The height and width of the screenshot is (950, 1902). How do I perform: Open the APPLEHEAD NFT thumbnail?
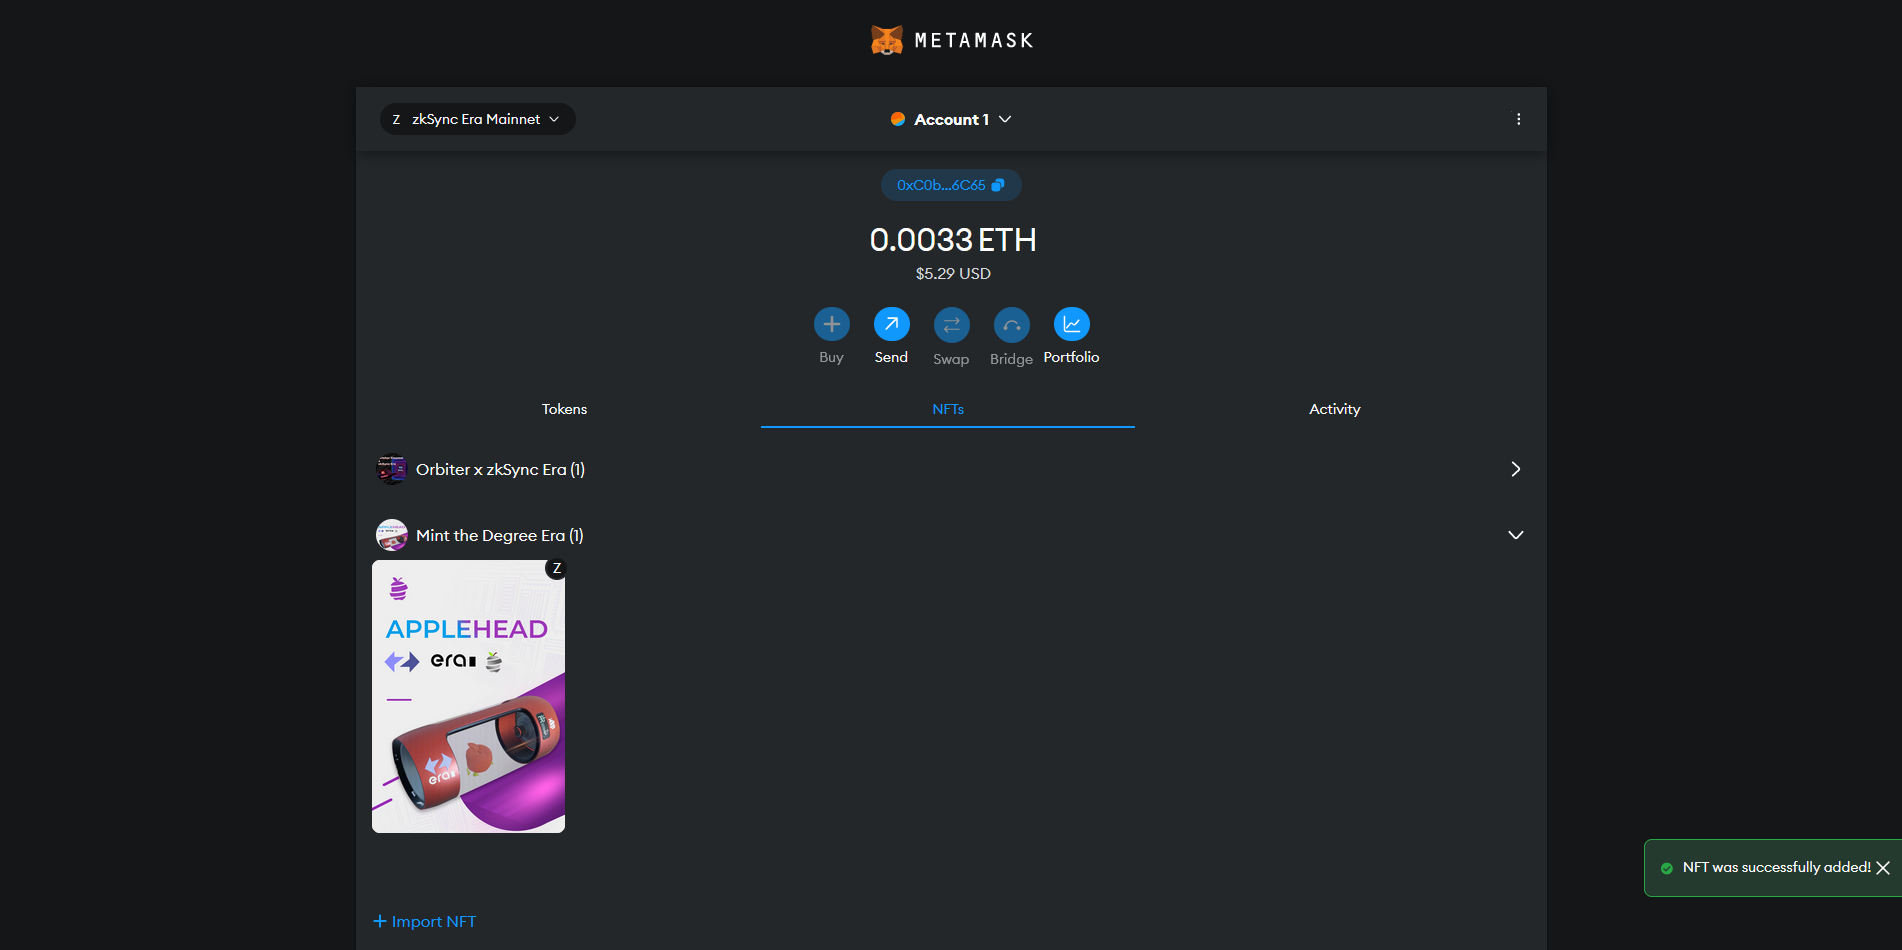click(468, 696)
